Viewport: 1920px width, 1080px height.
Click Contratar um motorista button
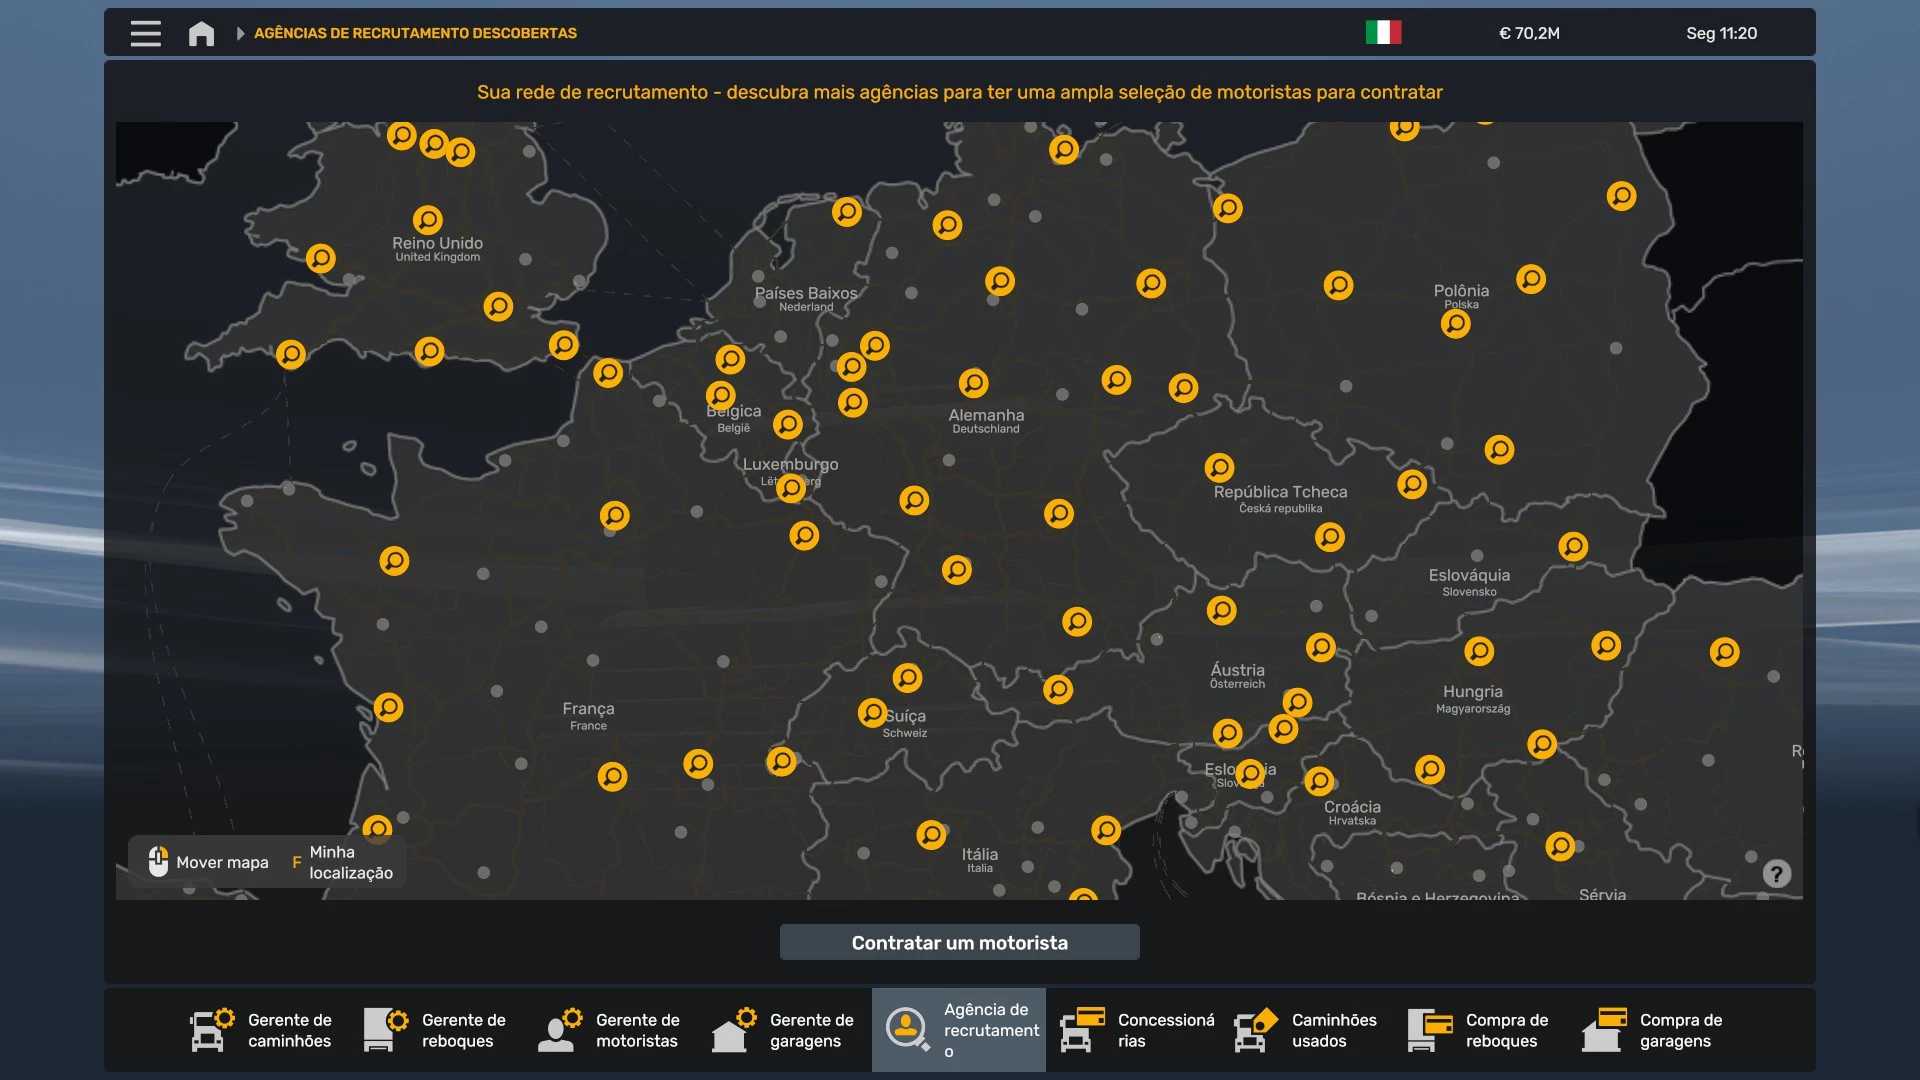click(959, 942)
